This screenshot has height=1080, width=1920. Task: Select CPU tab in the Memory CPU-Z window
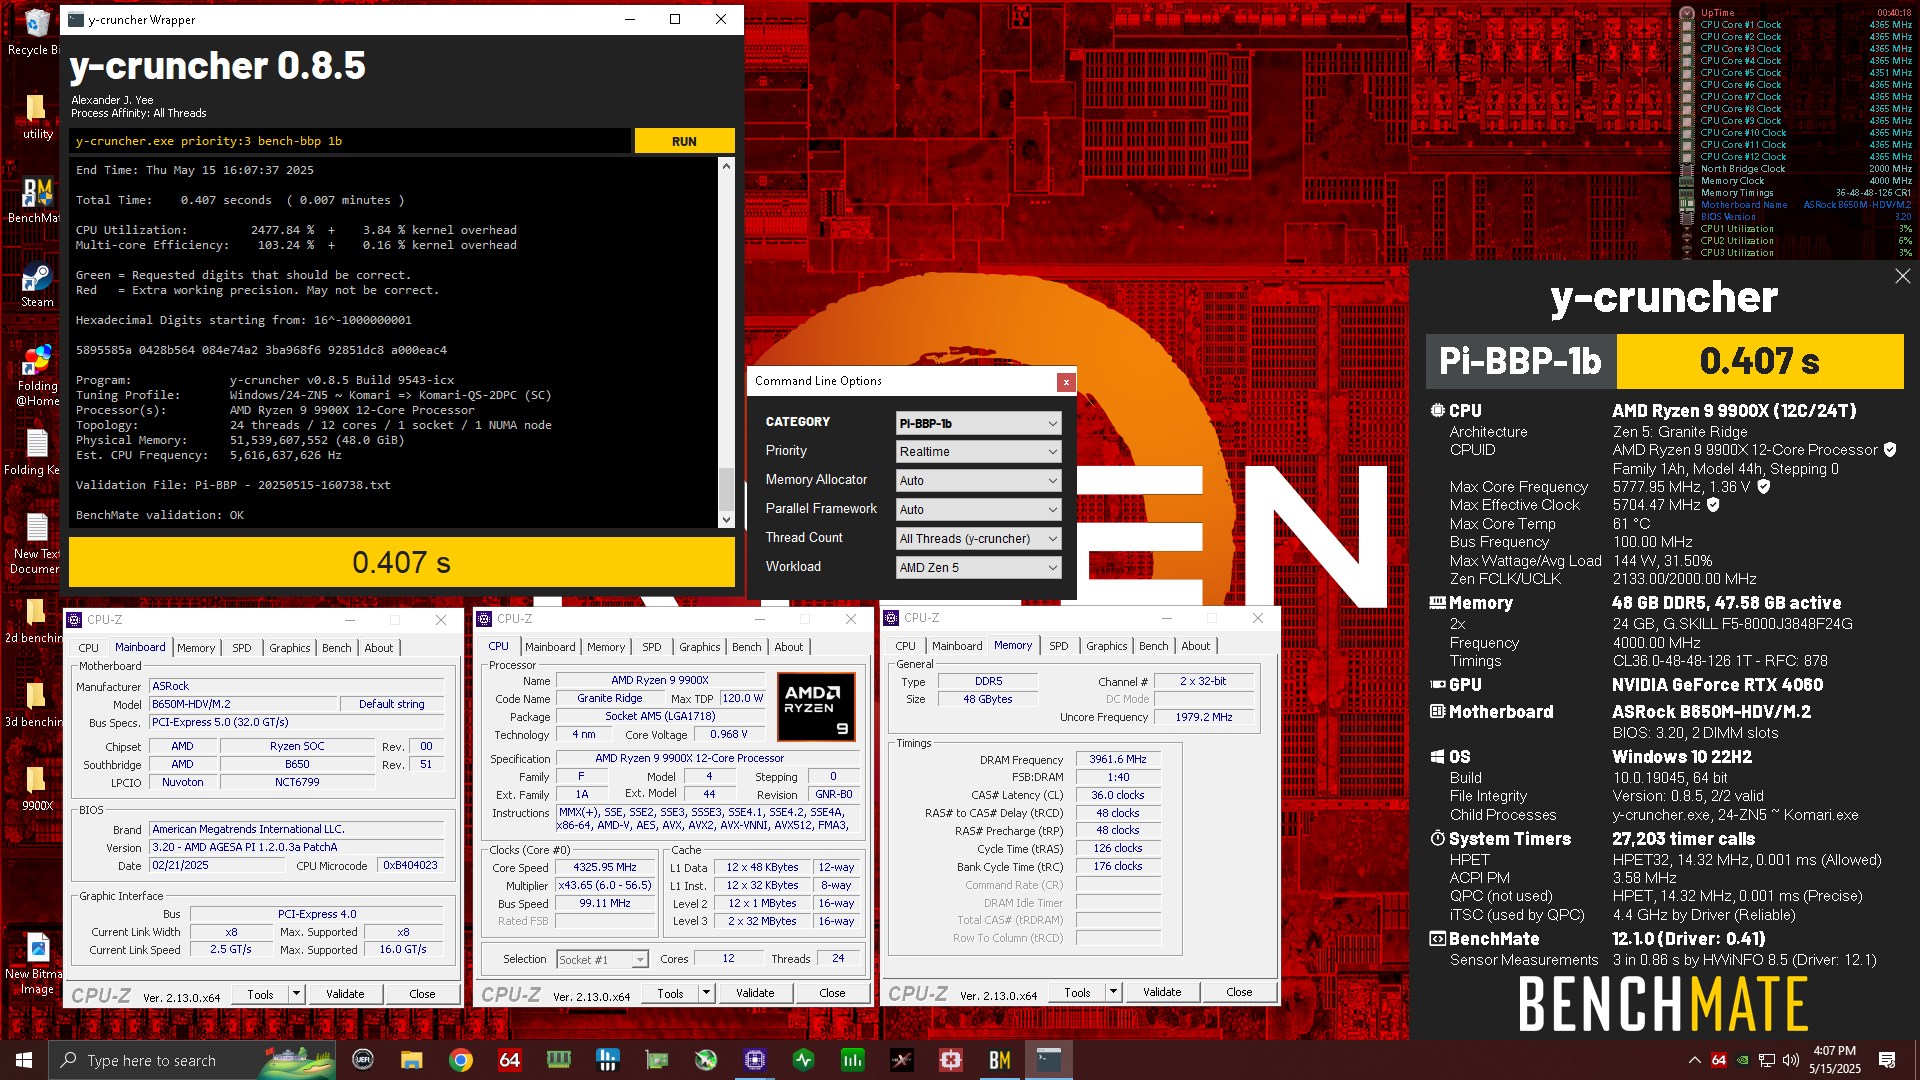(x=906, y=646)
